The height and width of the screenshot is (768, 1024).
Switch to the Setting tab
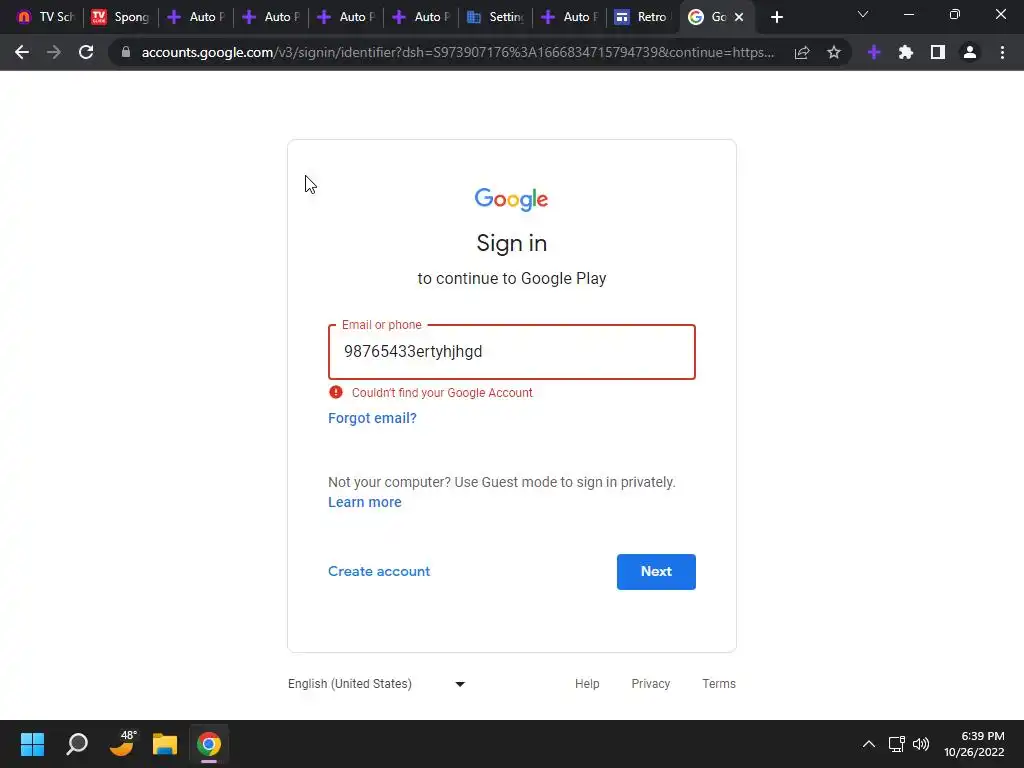[495, 17]
